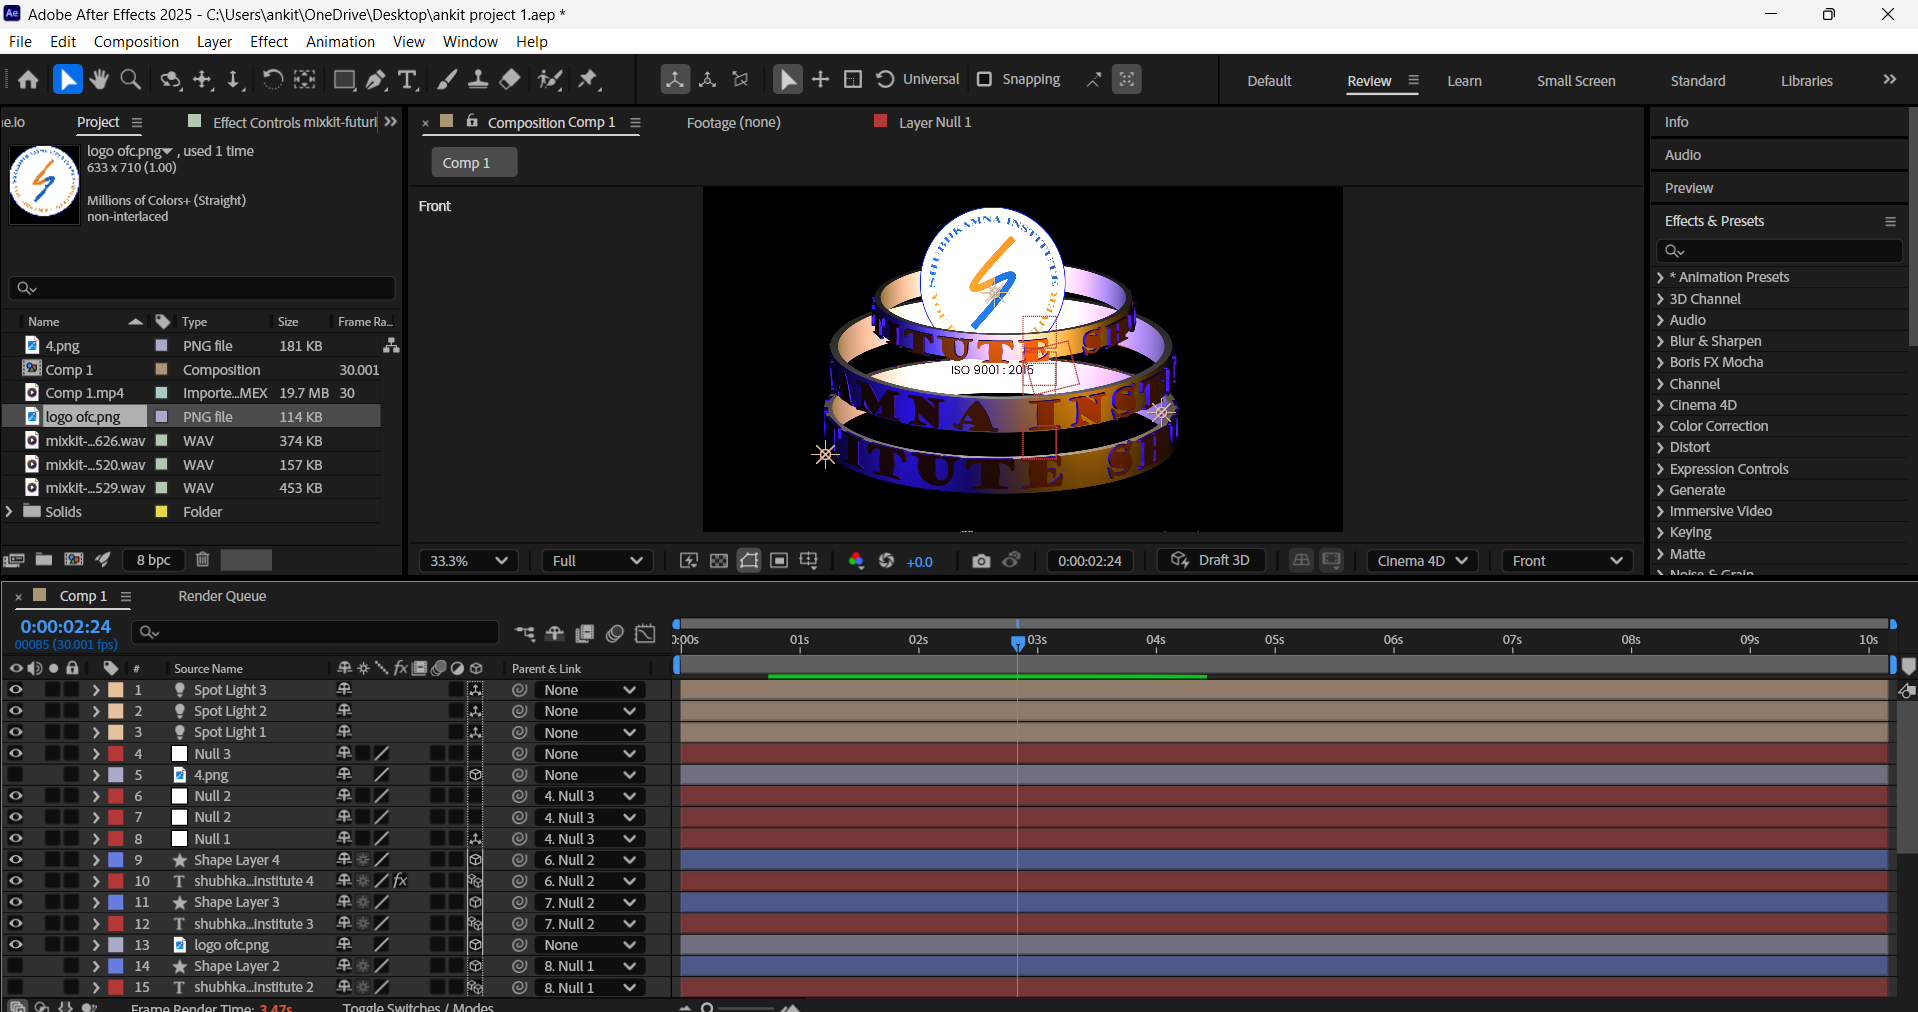Viewport: 1918px width, 1012px height.
Task: Expand Spot Light 3 layer properties
Action: 96,690
